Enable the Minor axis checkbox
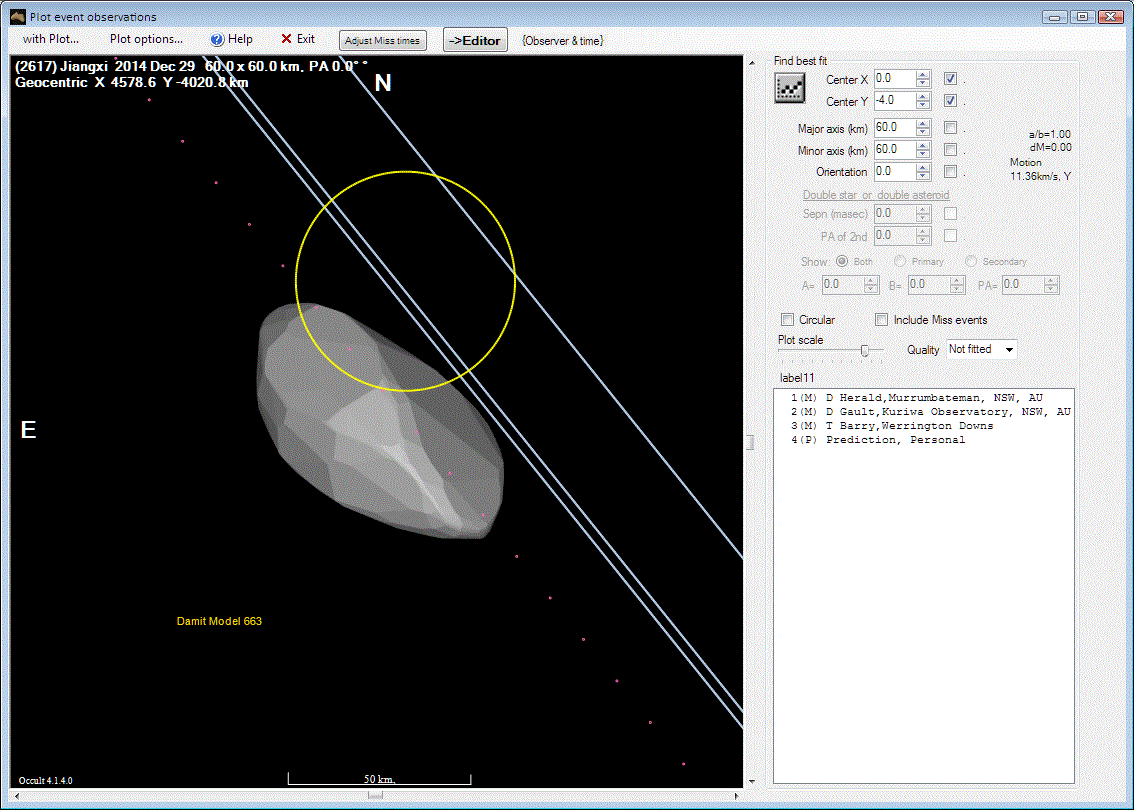 point(950,150)
